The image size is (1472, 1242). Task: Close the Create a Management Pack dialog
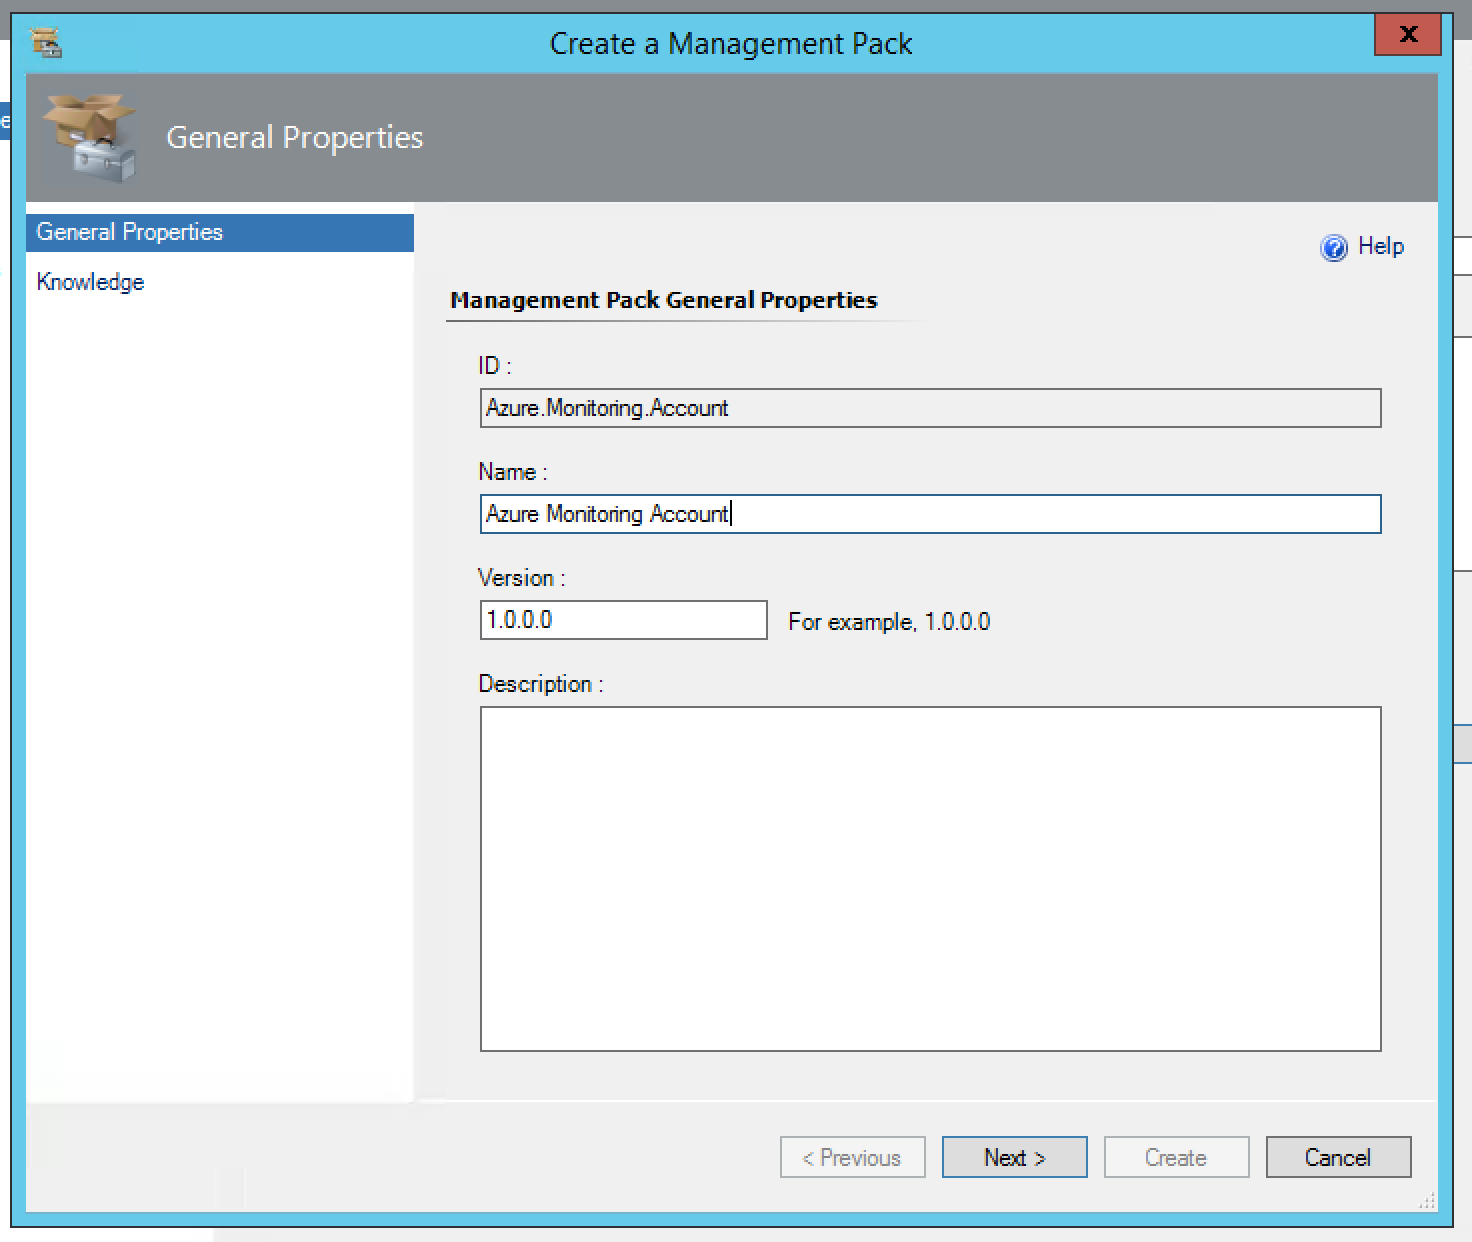(1407, 35)
